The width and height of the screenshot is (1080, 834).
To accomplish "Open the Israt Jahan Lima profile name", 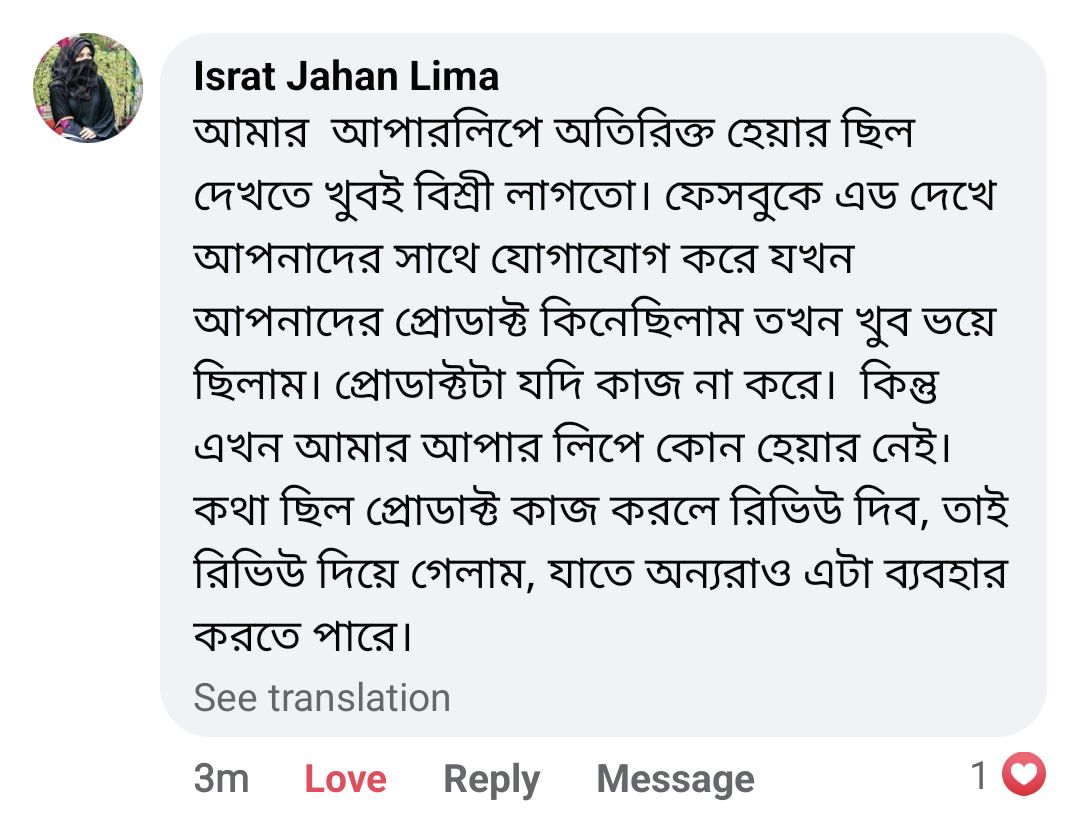I will (x=346, y=76).
